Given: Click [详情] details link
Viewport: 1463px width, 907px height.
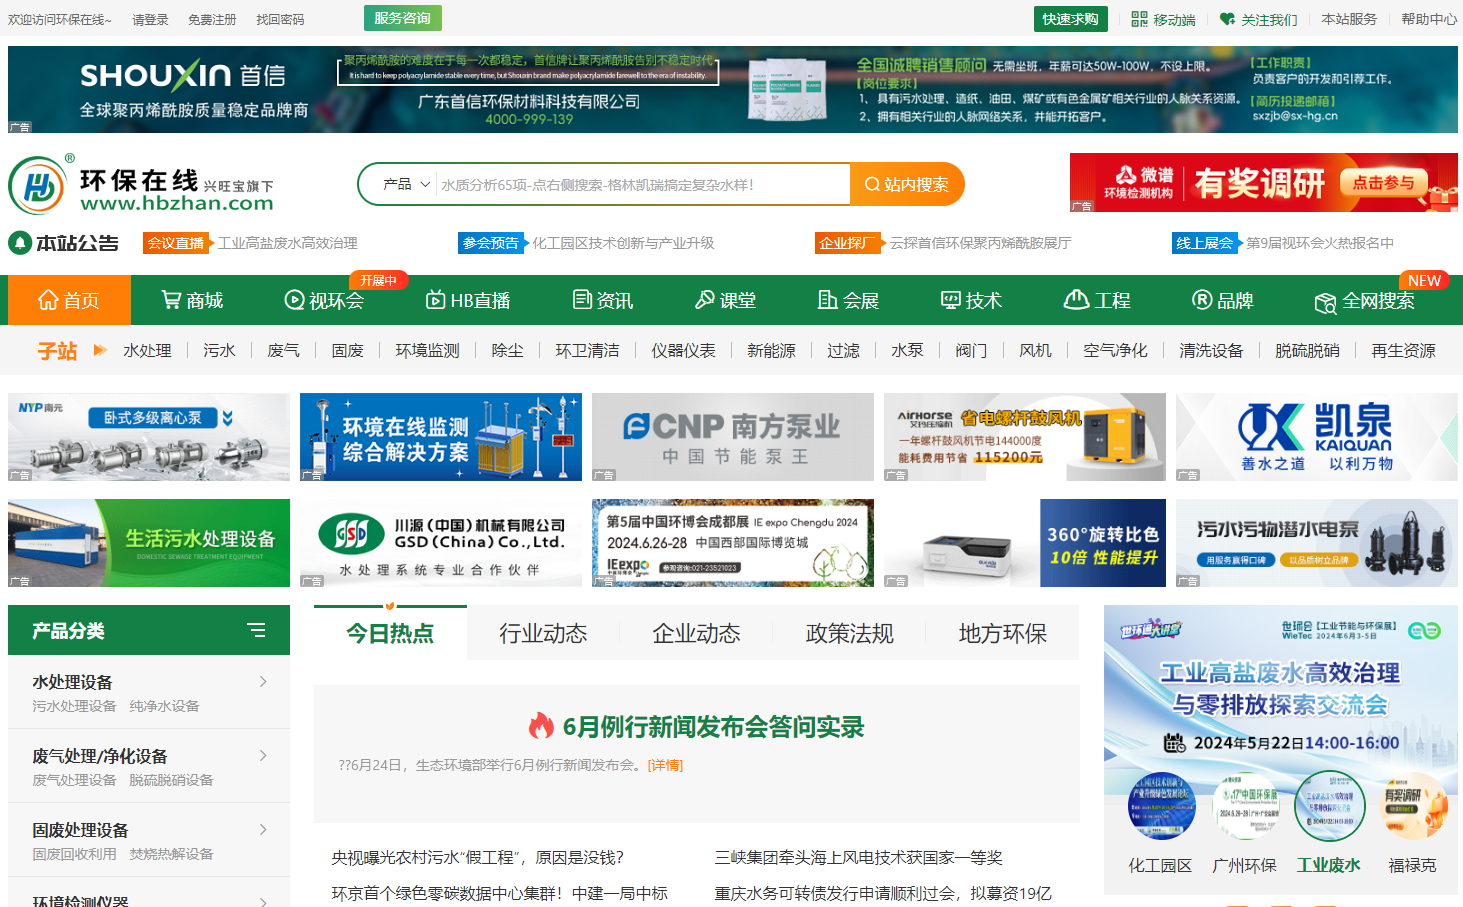Looking at the screenshot, I should coord(665,765).
